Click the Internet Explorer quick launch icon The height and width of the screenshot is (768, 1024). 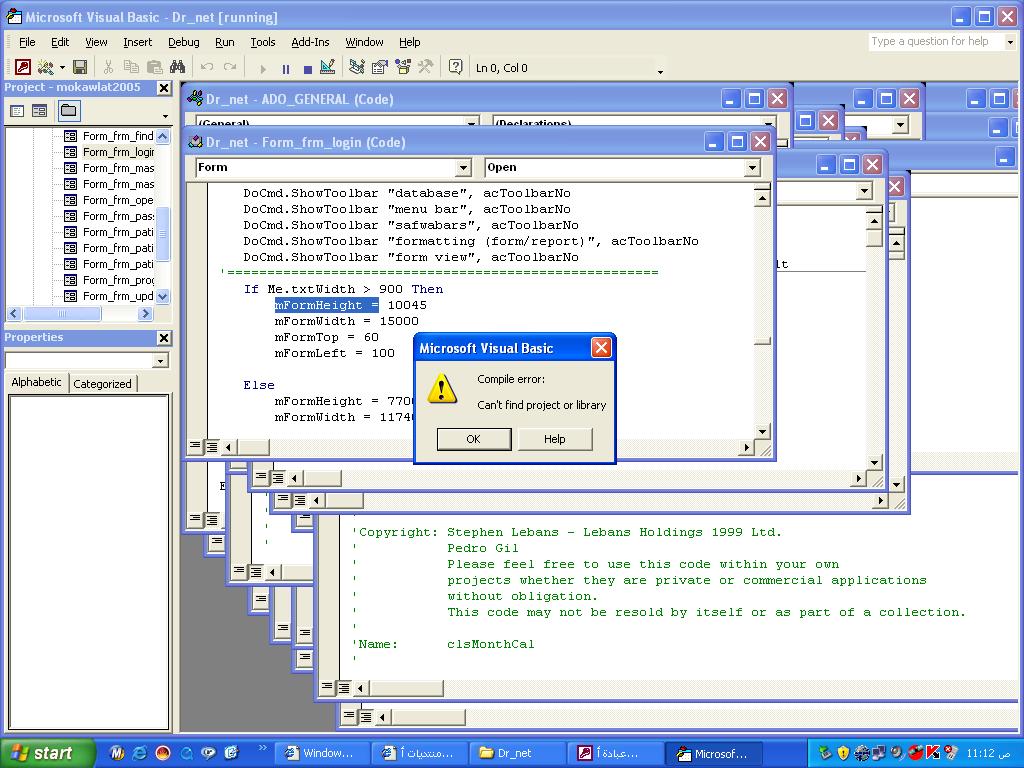pos(140,753)
